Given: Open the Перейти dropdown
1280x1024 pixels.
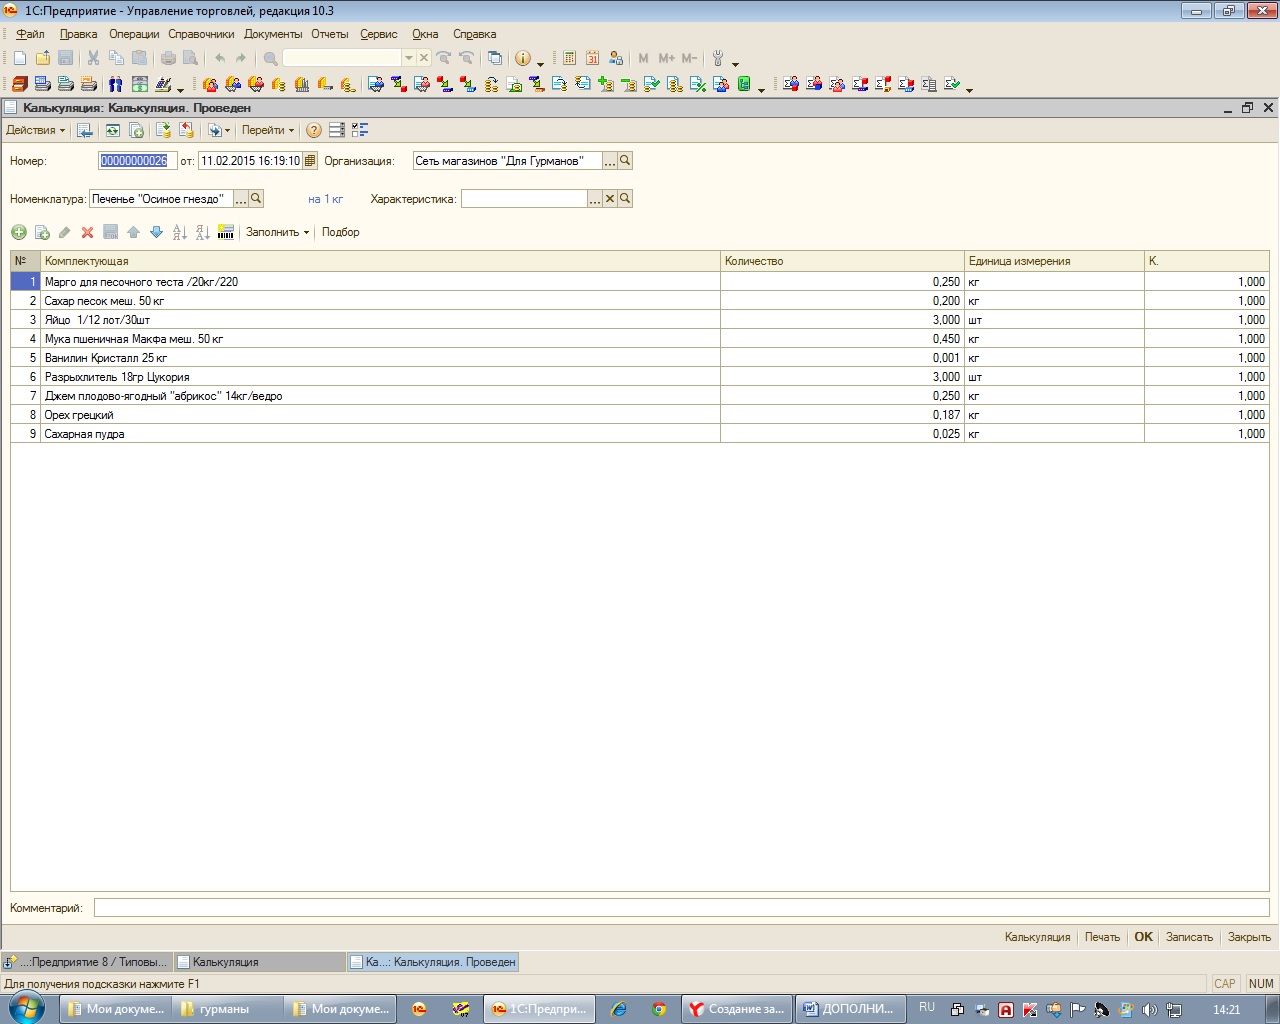Looking at the screenshot, I should coord(268,130).
